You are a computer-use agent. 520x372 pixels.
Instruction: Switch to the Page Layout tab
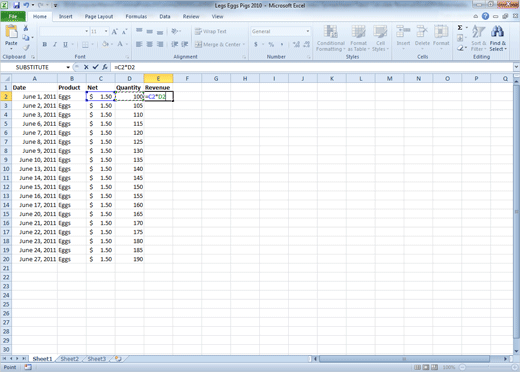(x=99, y=16)
